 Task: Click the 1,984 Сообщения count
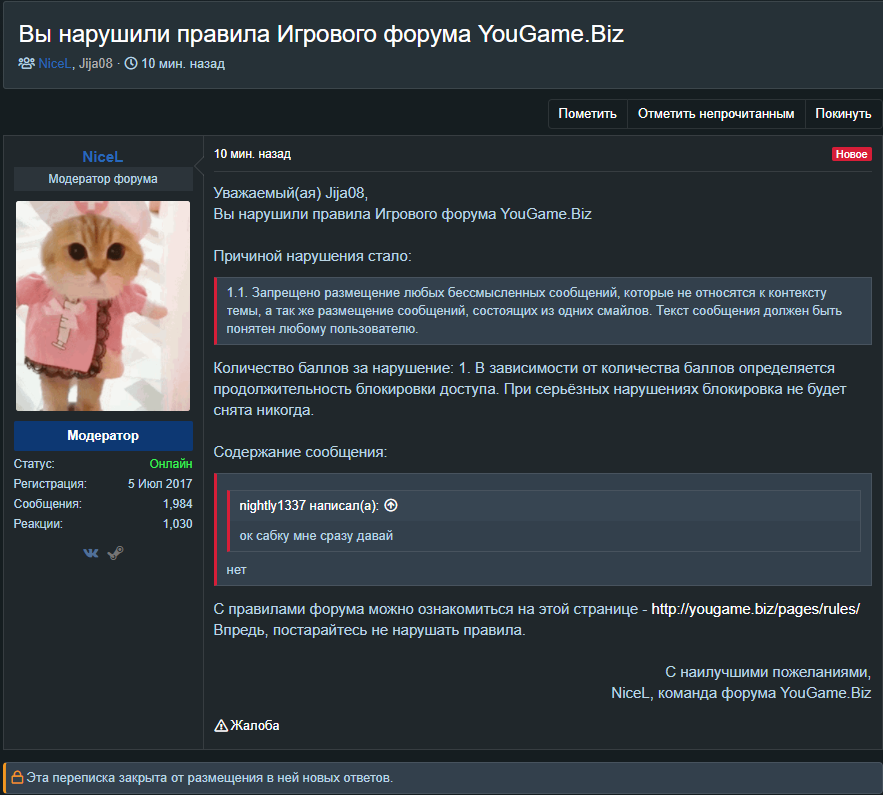point(177,504)
